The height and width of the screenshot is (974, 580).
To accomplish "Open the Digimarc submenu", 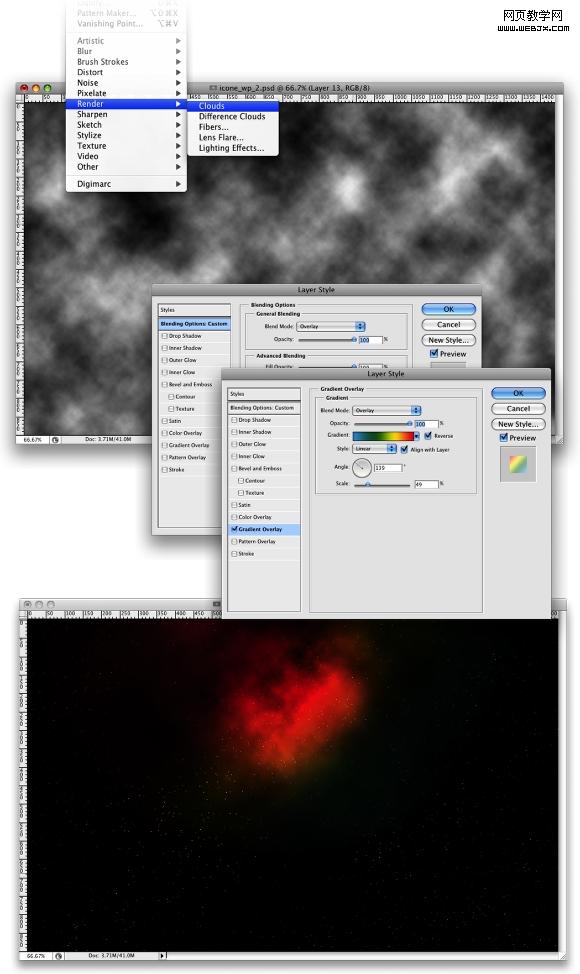I will coord(126,184).
